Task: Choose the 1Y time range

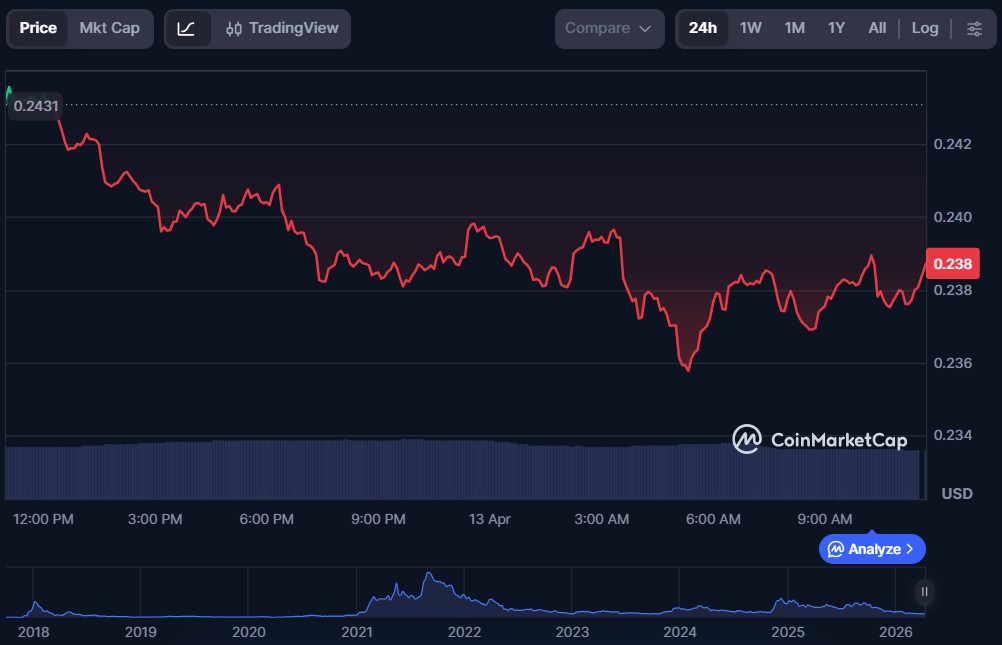Action: pos(836,28)
